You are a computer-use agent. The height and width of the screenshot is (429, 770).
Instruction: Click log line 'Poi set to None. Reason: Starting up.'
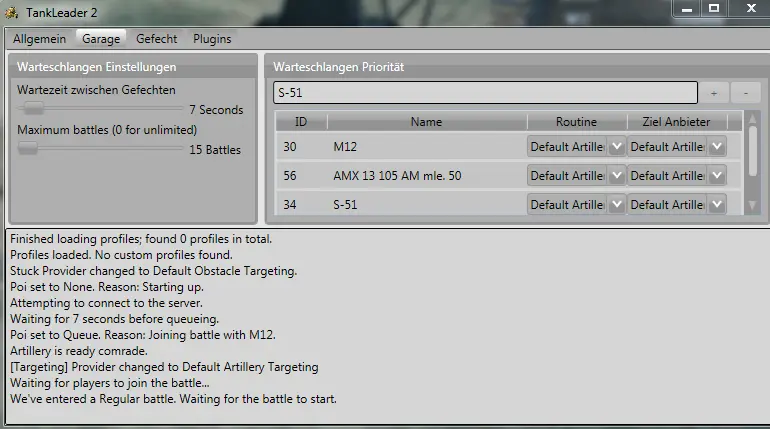(107, 287)
